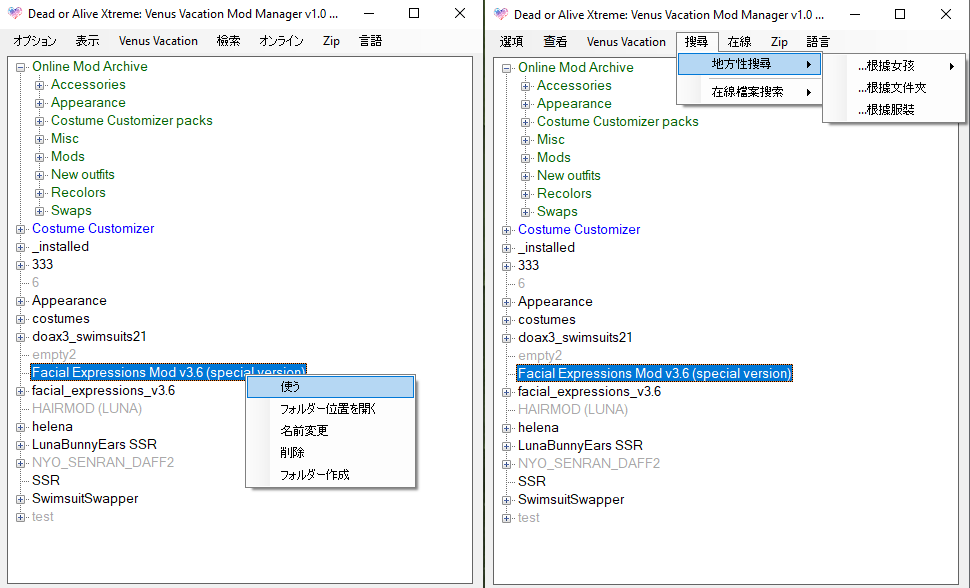The height and width of the screenshot is (588, 970).
Task: Expand test folder in right window
Action: [x=507, y=518]
